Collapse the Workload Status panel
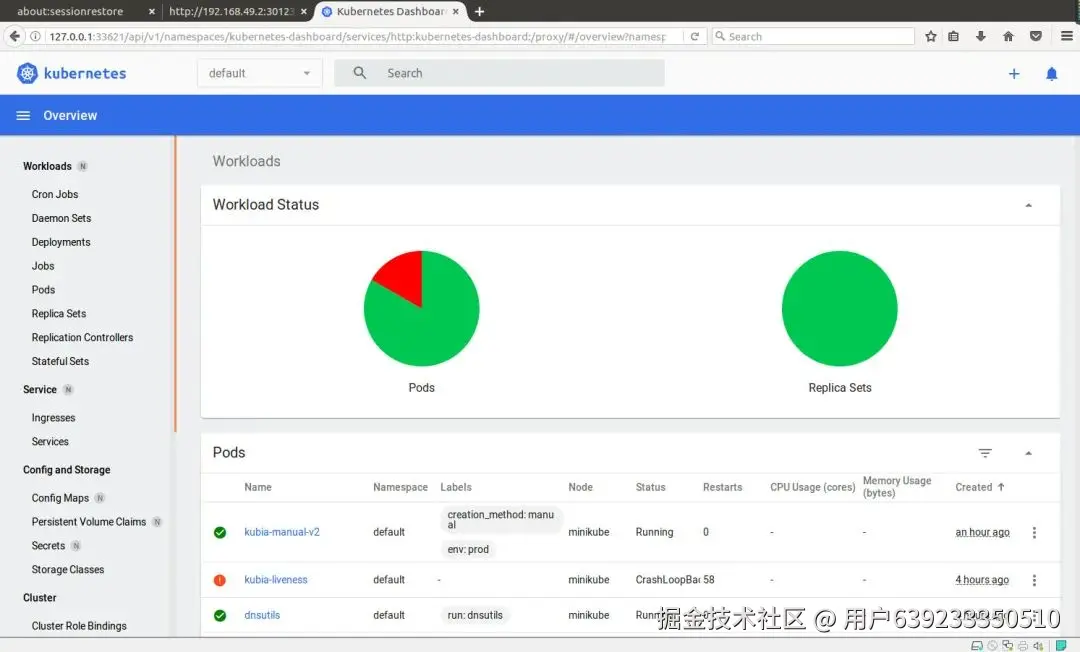 click(x=1029, y=205)
